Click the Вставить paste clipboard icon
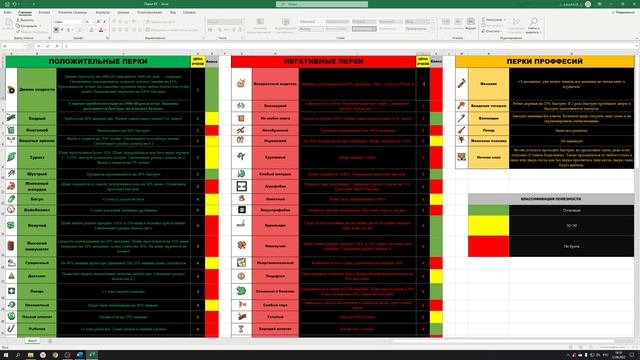The height and width of the screenshot is (360, 640). point(9,22)
